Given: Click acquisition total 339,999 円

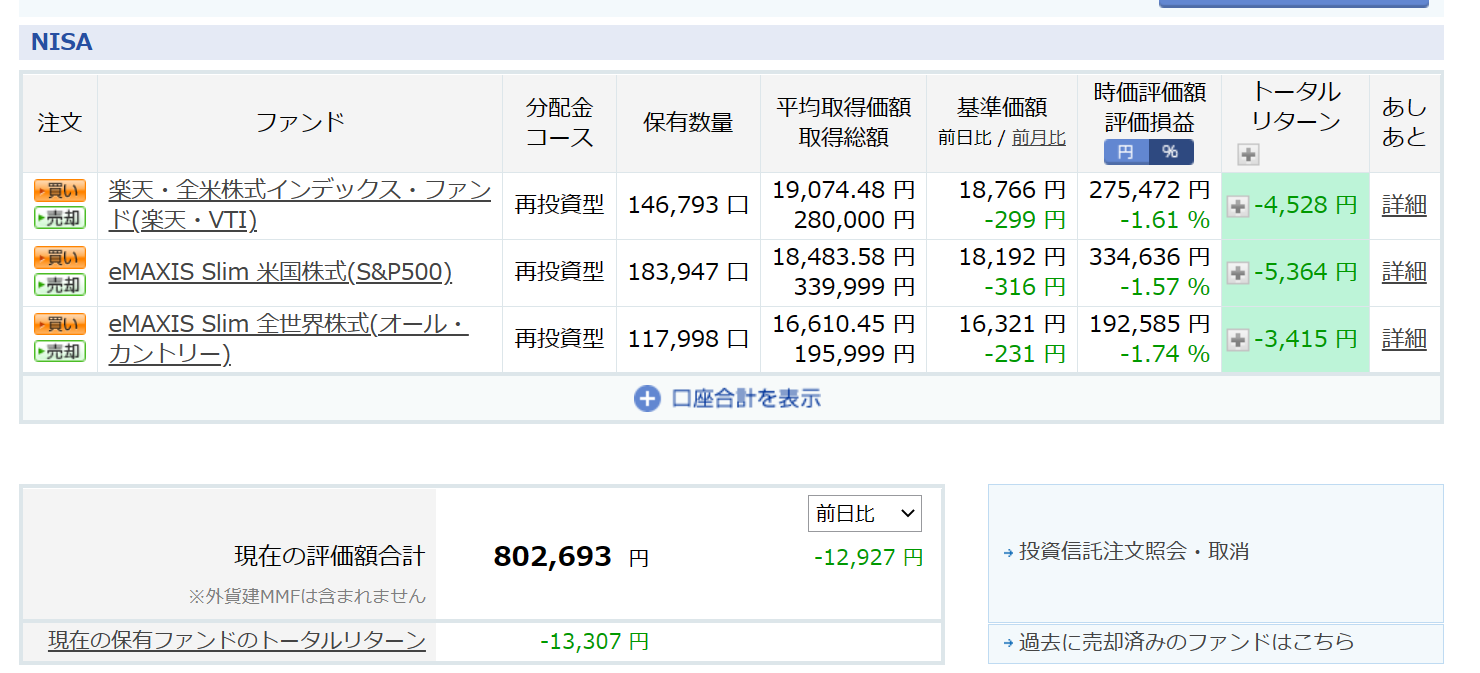Looking at the screenshot, I should tap(854, 287).
